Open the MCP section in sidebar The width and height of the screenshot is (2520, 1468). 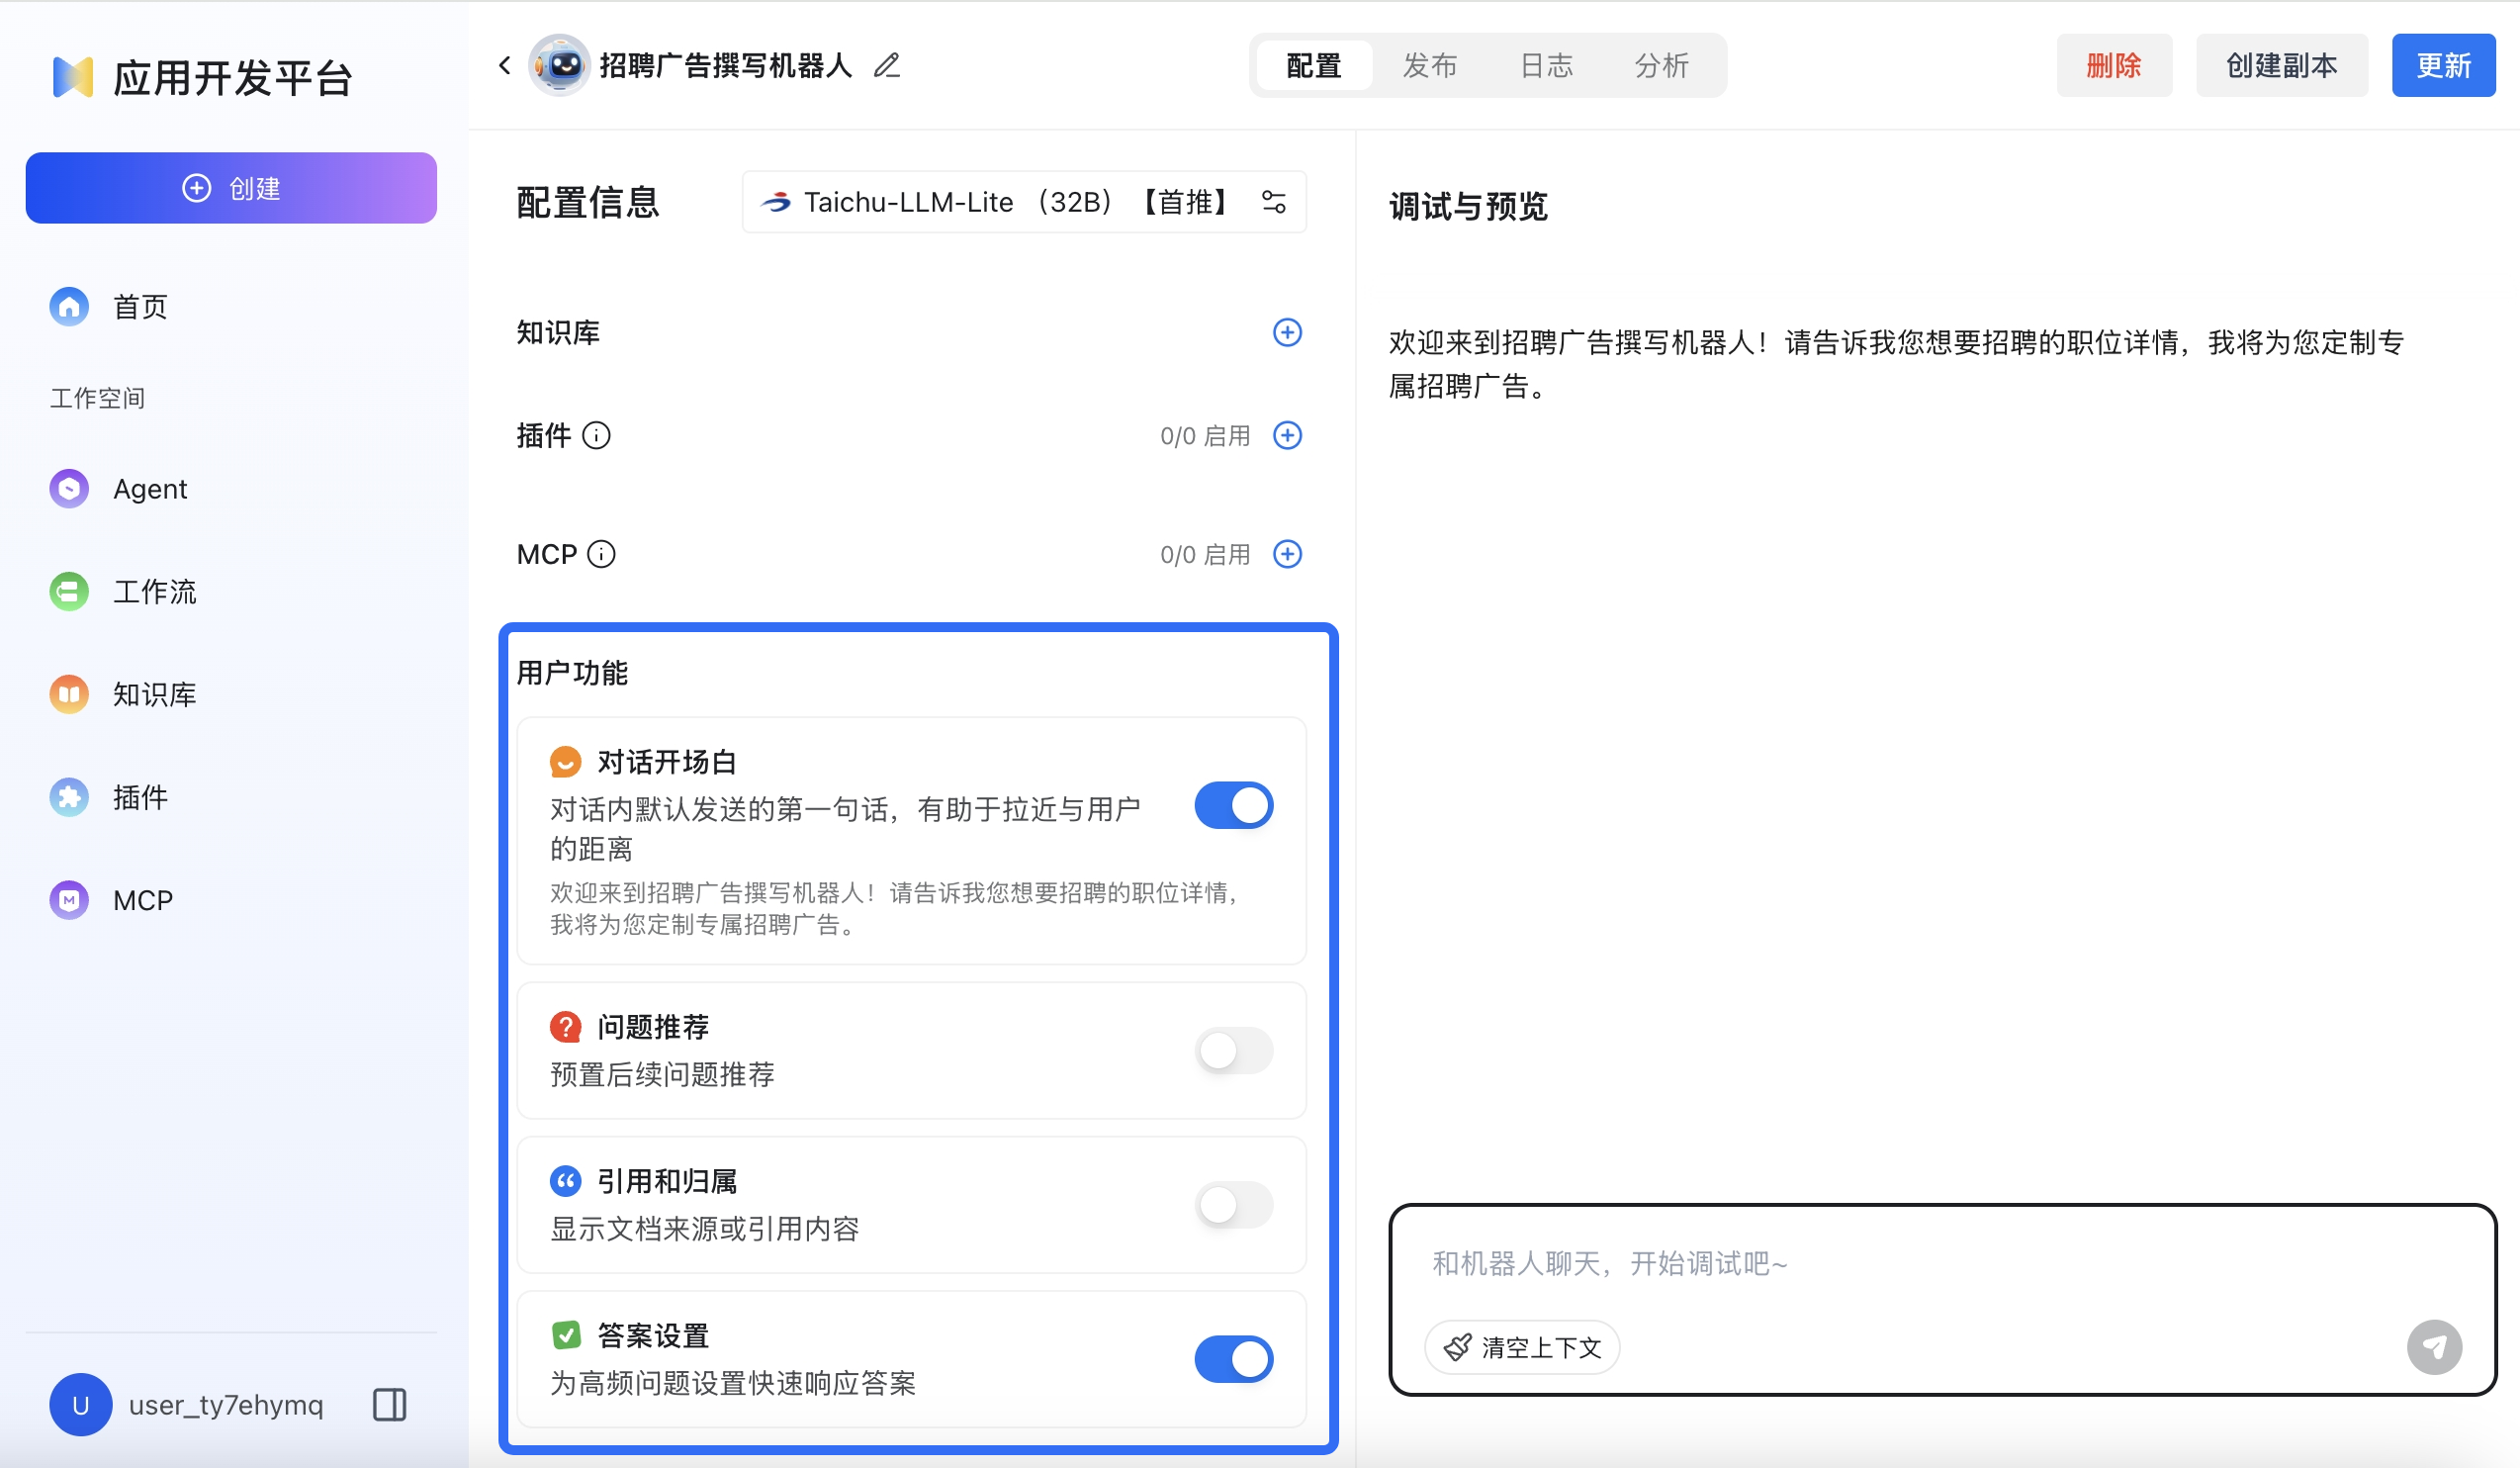(x=141, y=899)
